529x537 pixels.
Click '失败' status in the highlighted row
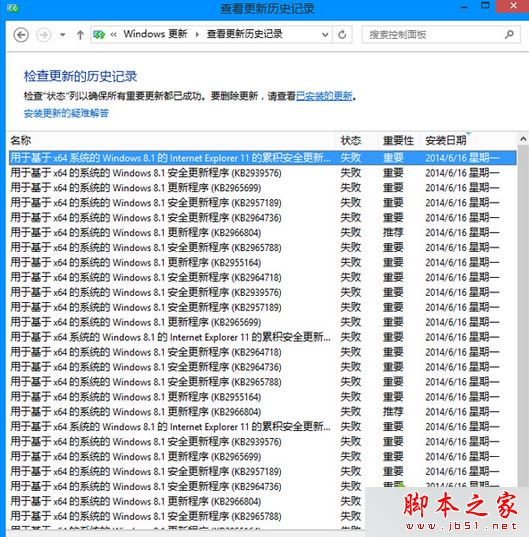click(x=351, y=158)
